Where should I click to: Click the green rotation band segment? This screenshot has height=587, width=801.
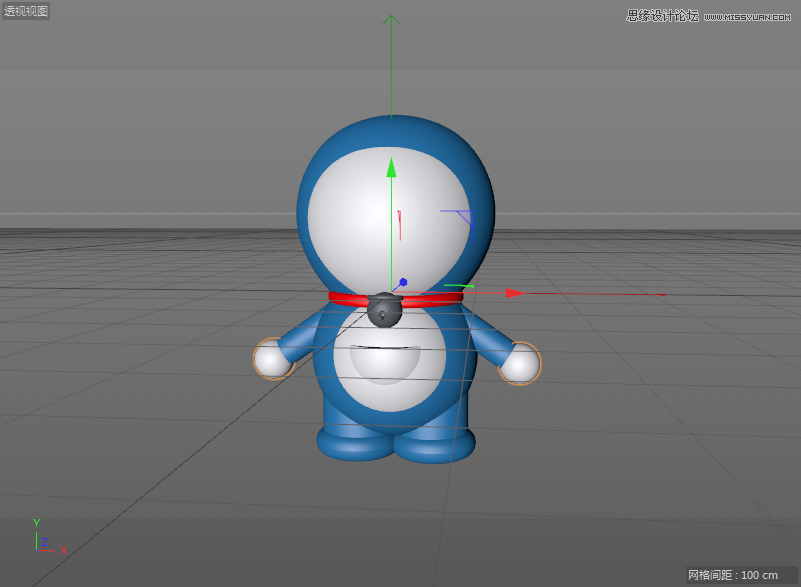(x=461, y=285)
